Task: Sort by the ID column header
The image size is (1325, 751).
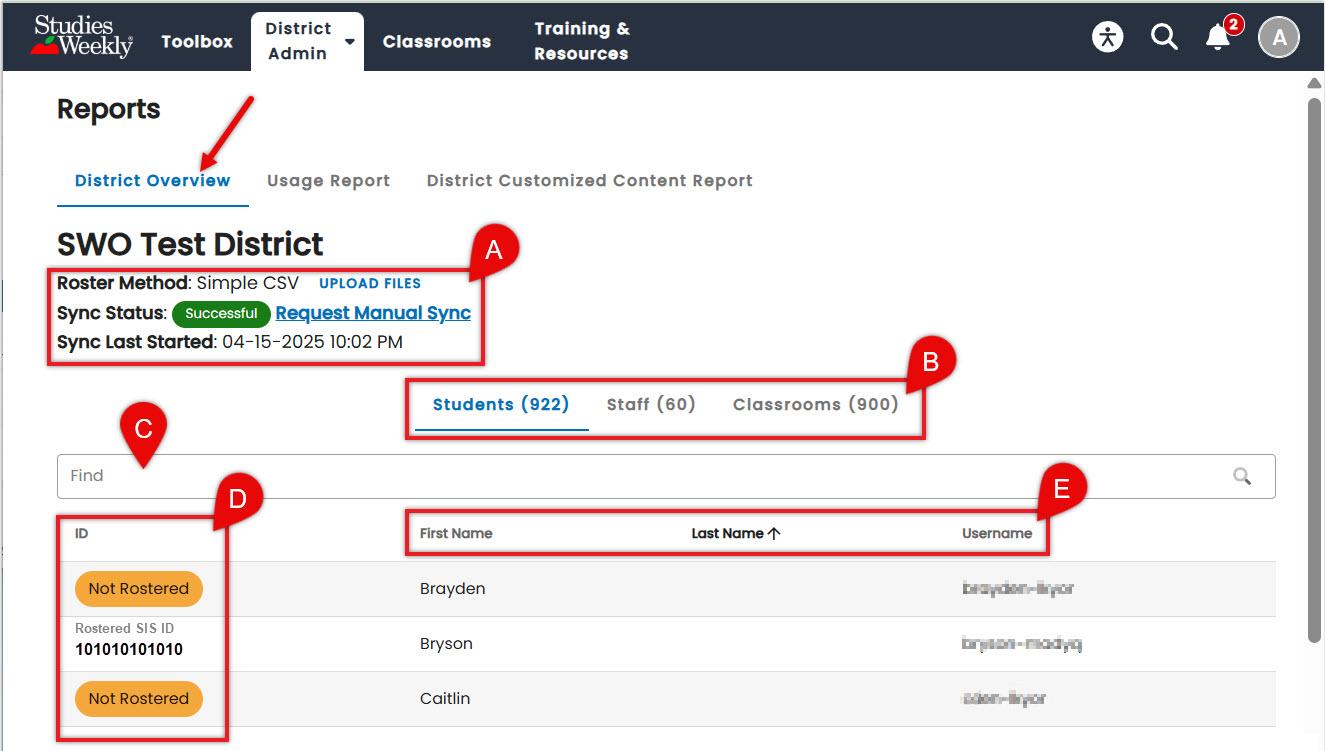Action: [82, 533]
